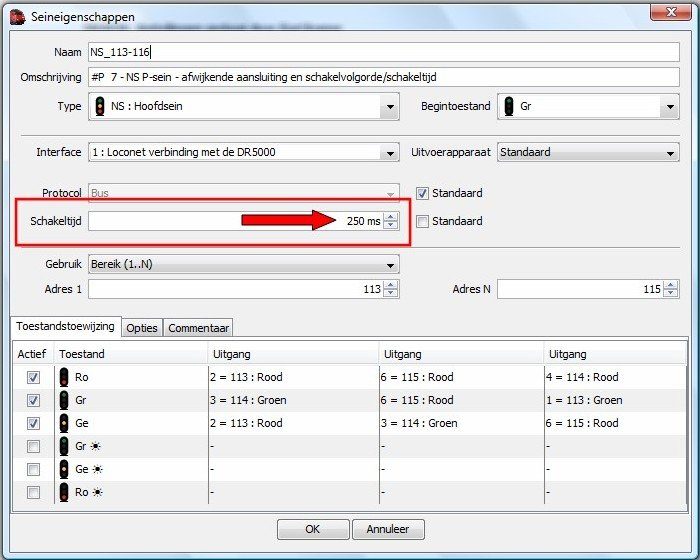The image size is (700, 560).
Task: Uncheck the Standaard checkbox next to Protocol
Action: [422, 193]
